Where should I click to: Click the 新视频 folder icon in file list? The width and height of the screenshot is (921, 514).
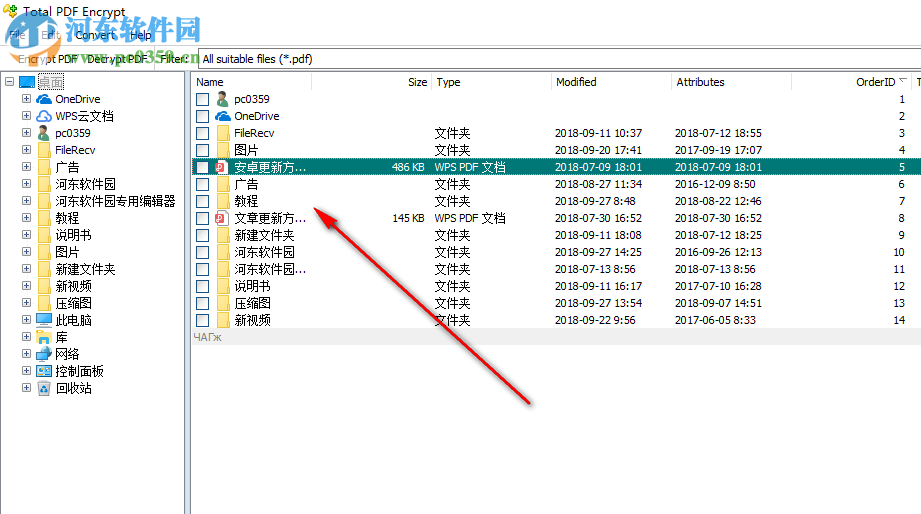click(x=223, y=321)
